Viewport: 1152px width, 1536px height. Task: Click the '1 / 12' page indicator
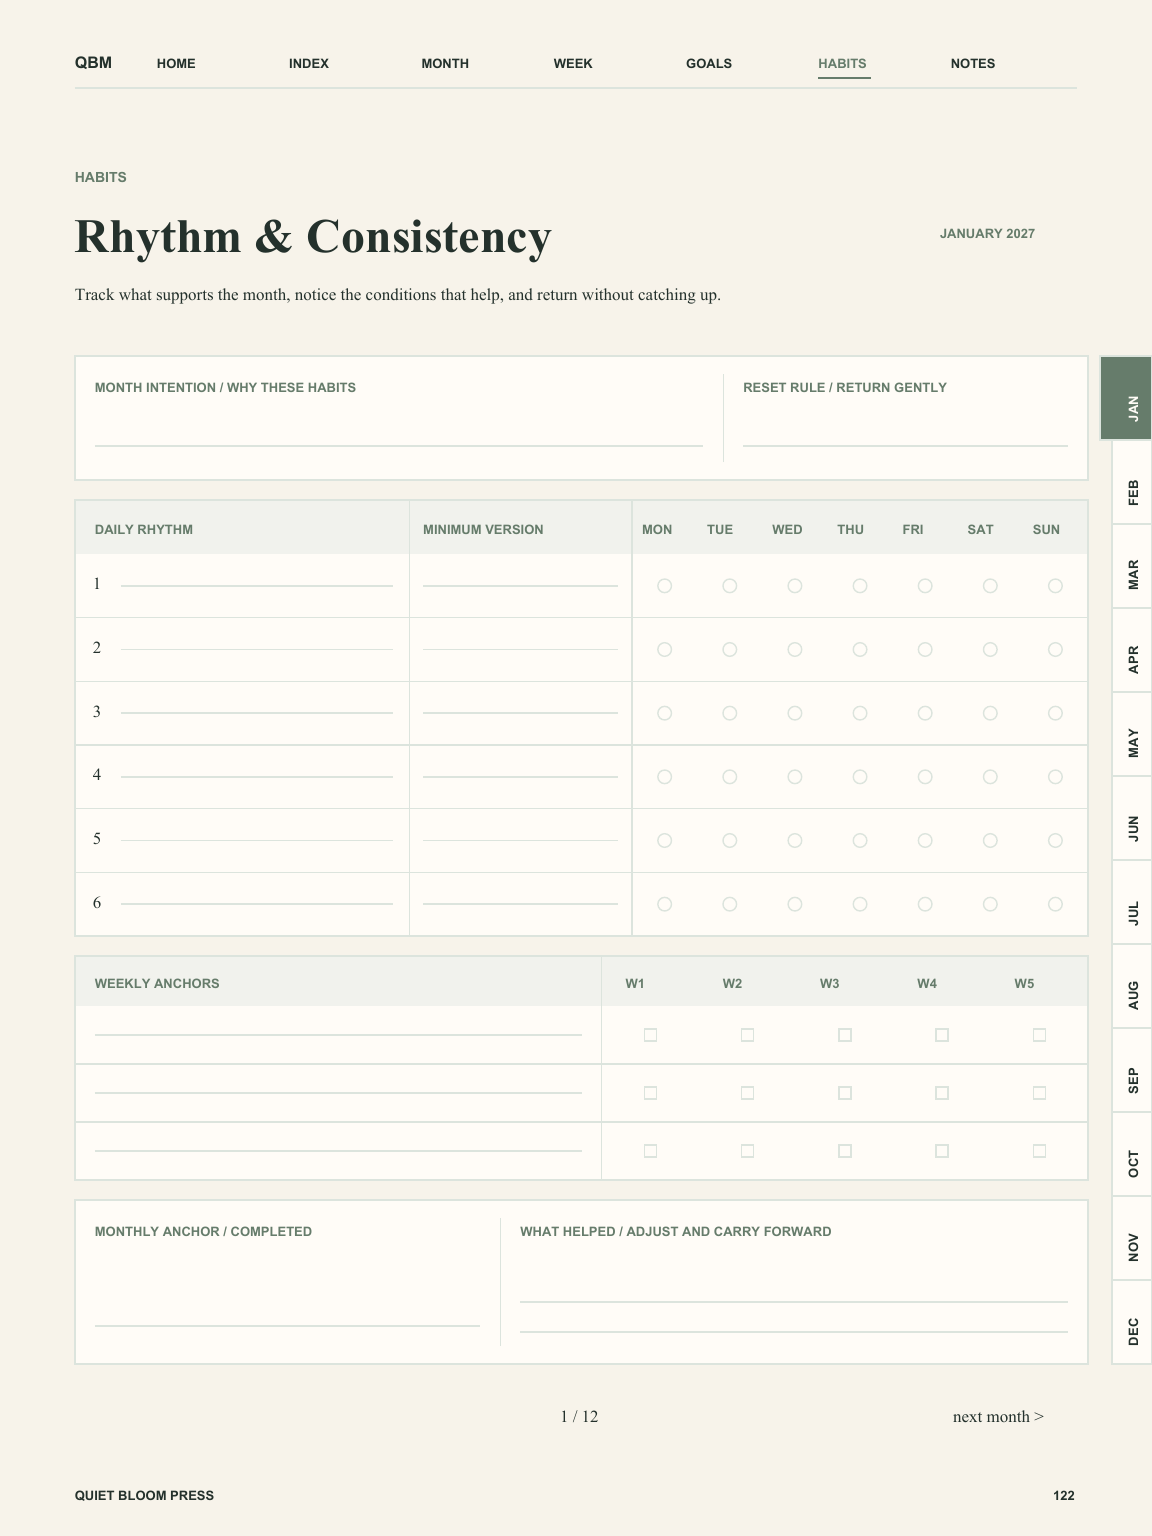point(579,1416)
